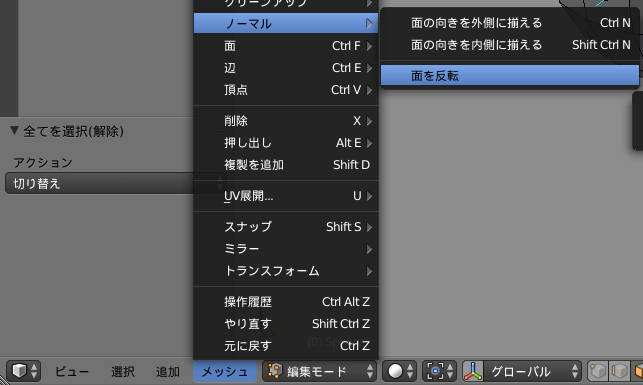This screenshot has width=643, height=385.
Task: Enable edge select mode cube icon
Action: (x=620, y=371)
